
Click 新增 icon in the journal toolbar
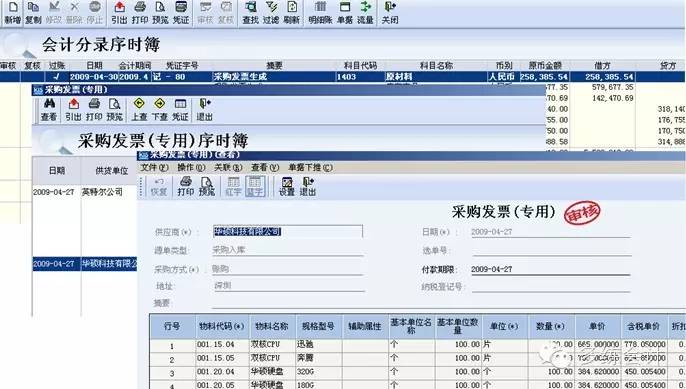coord(12,12)
